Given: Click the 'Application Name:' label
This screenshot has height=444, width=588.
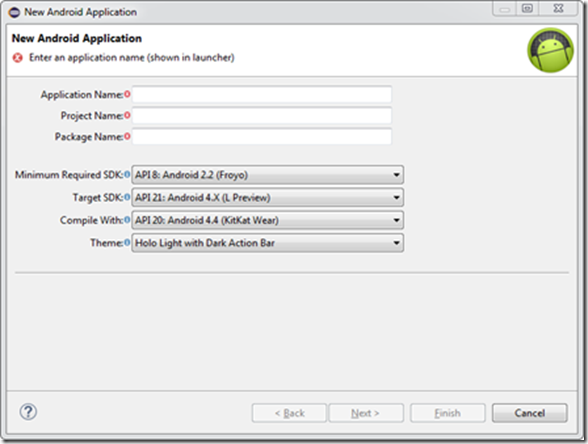Looking at the screenshot, I should point(82,94).
